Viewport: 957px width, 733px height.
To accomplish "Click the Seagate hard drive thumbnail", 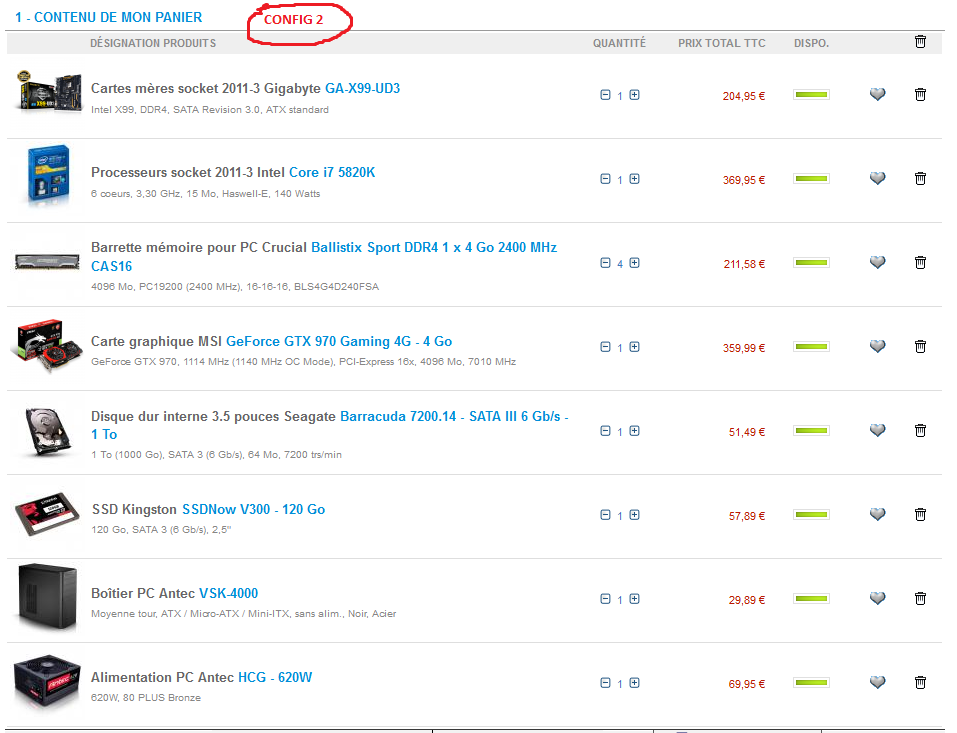I will click(46, 431).
